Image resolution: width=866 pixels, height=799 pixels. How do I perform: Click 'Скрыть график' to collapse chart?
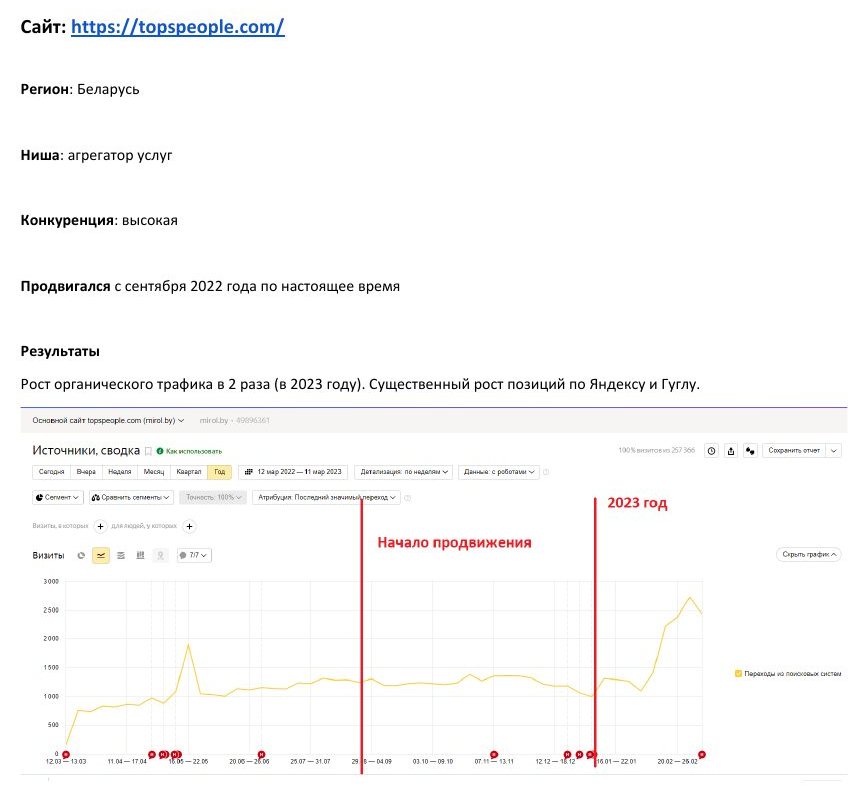point(809,554)
